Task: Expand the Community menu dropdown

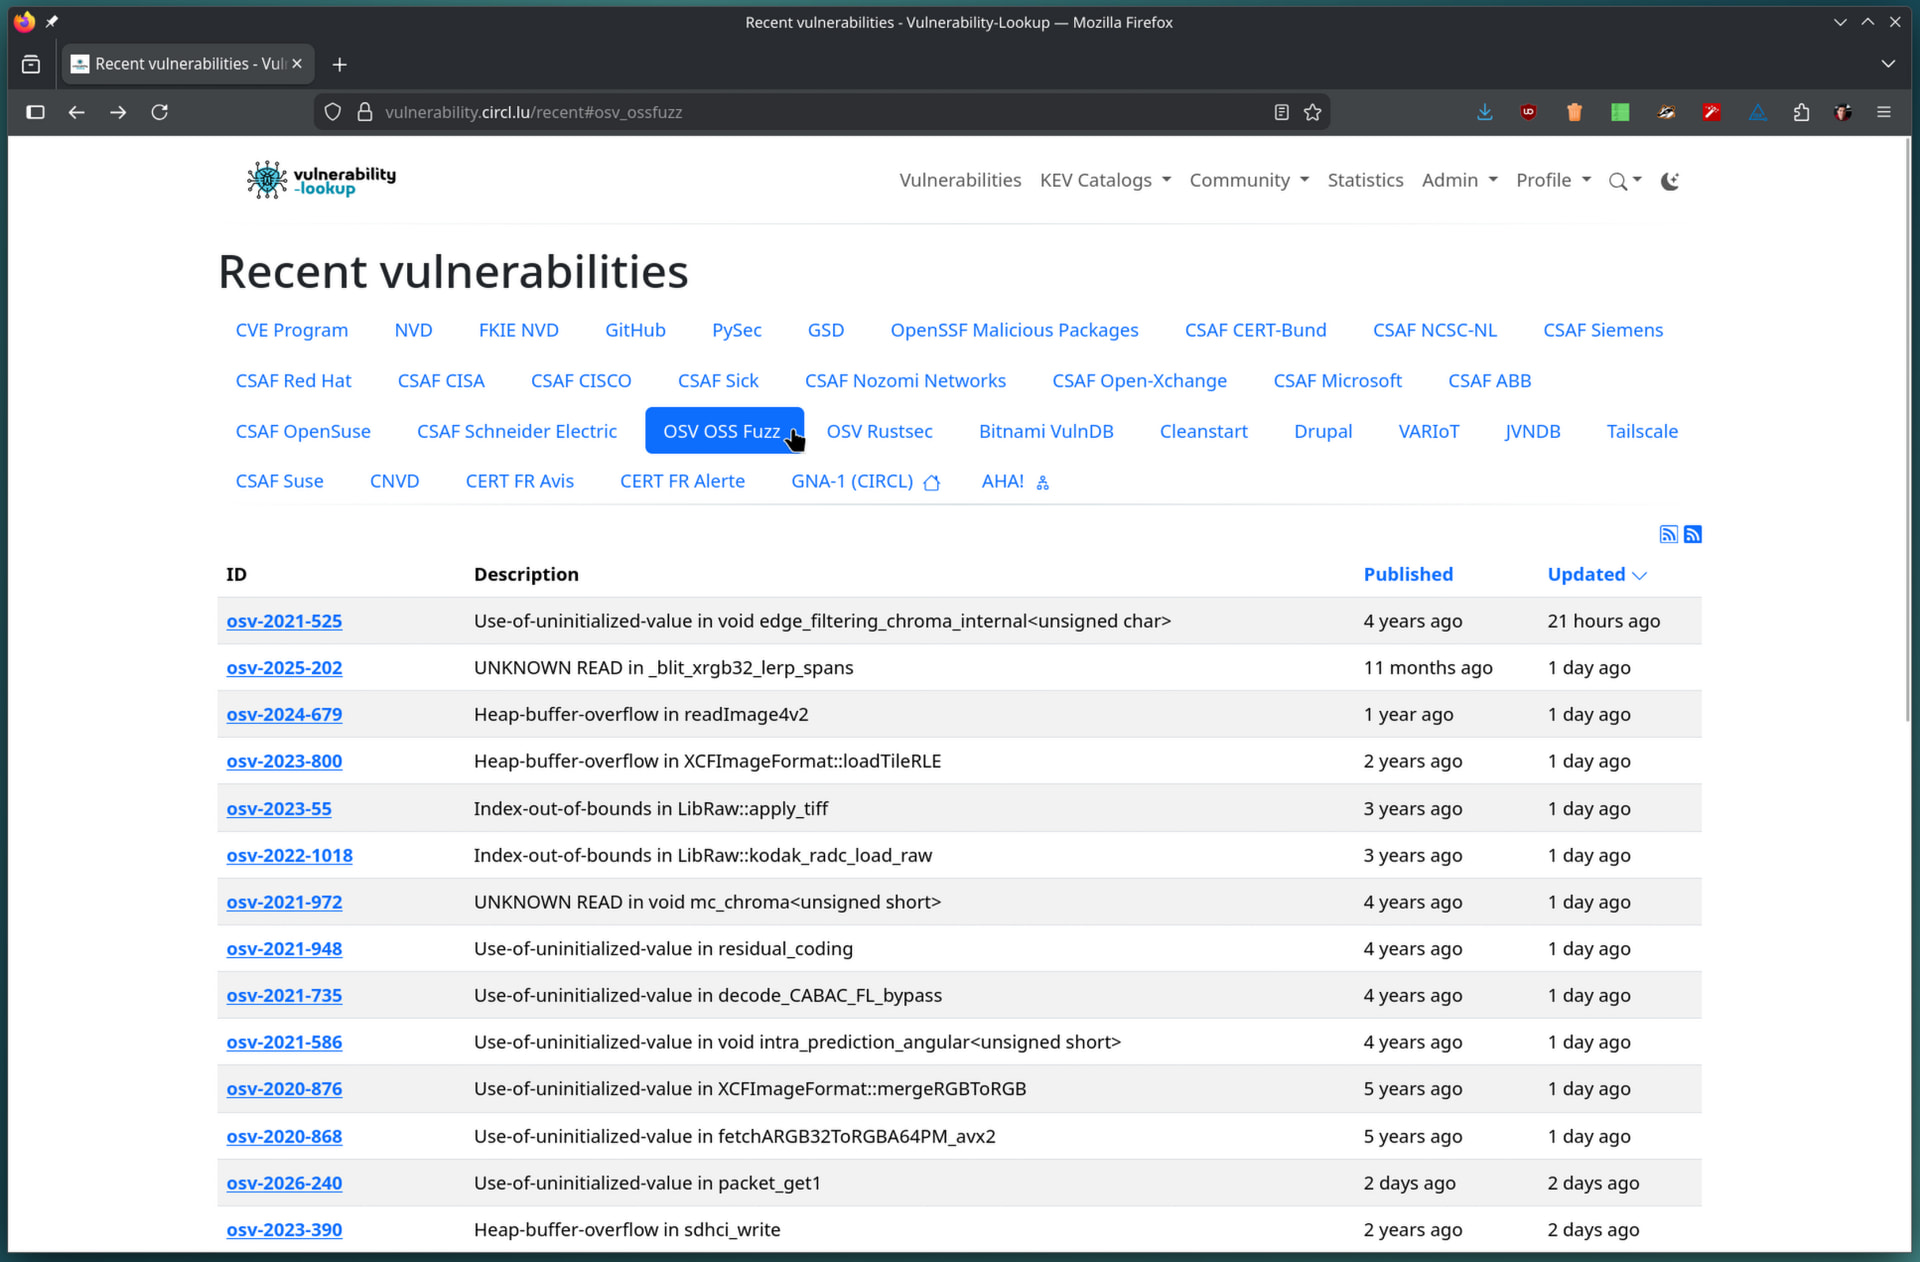Action: (x=1248, y=180)
